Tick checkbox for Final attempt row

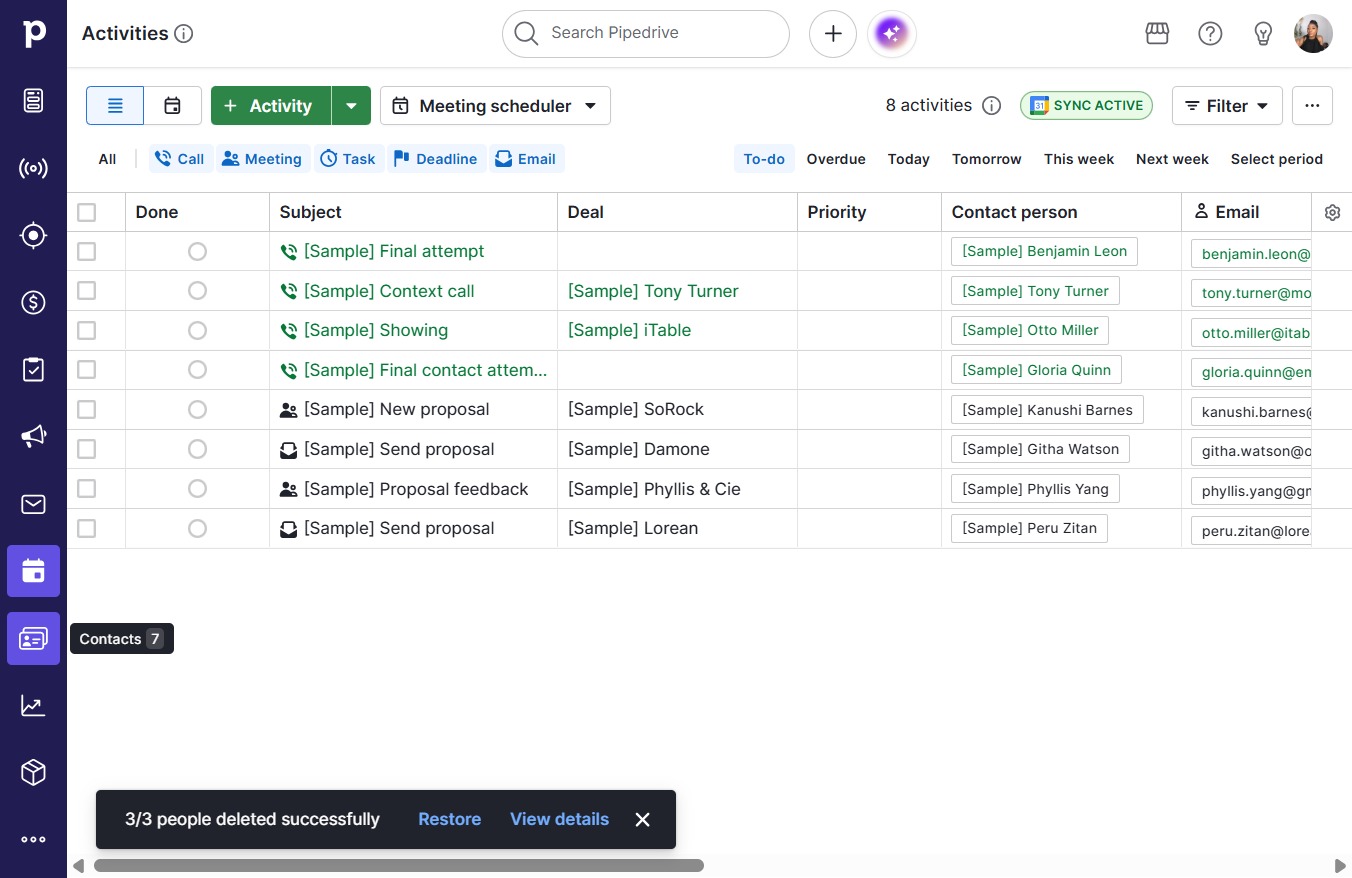[x=87, y=251]
